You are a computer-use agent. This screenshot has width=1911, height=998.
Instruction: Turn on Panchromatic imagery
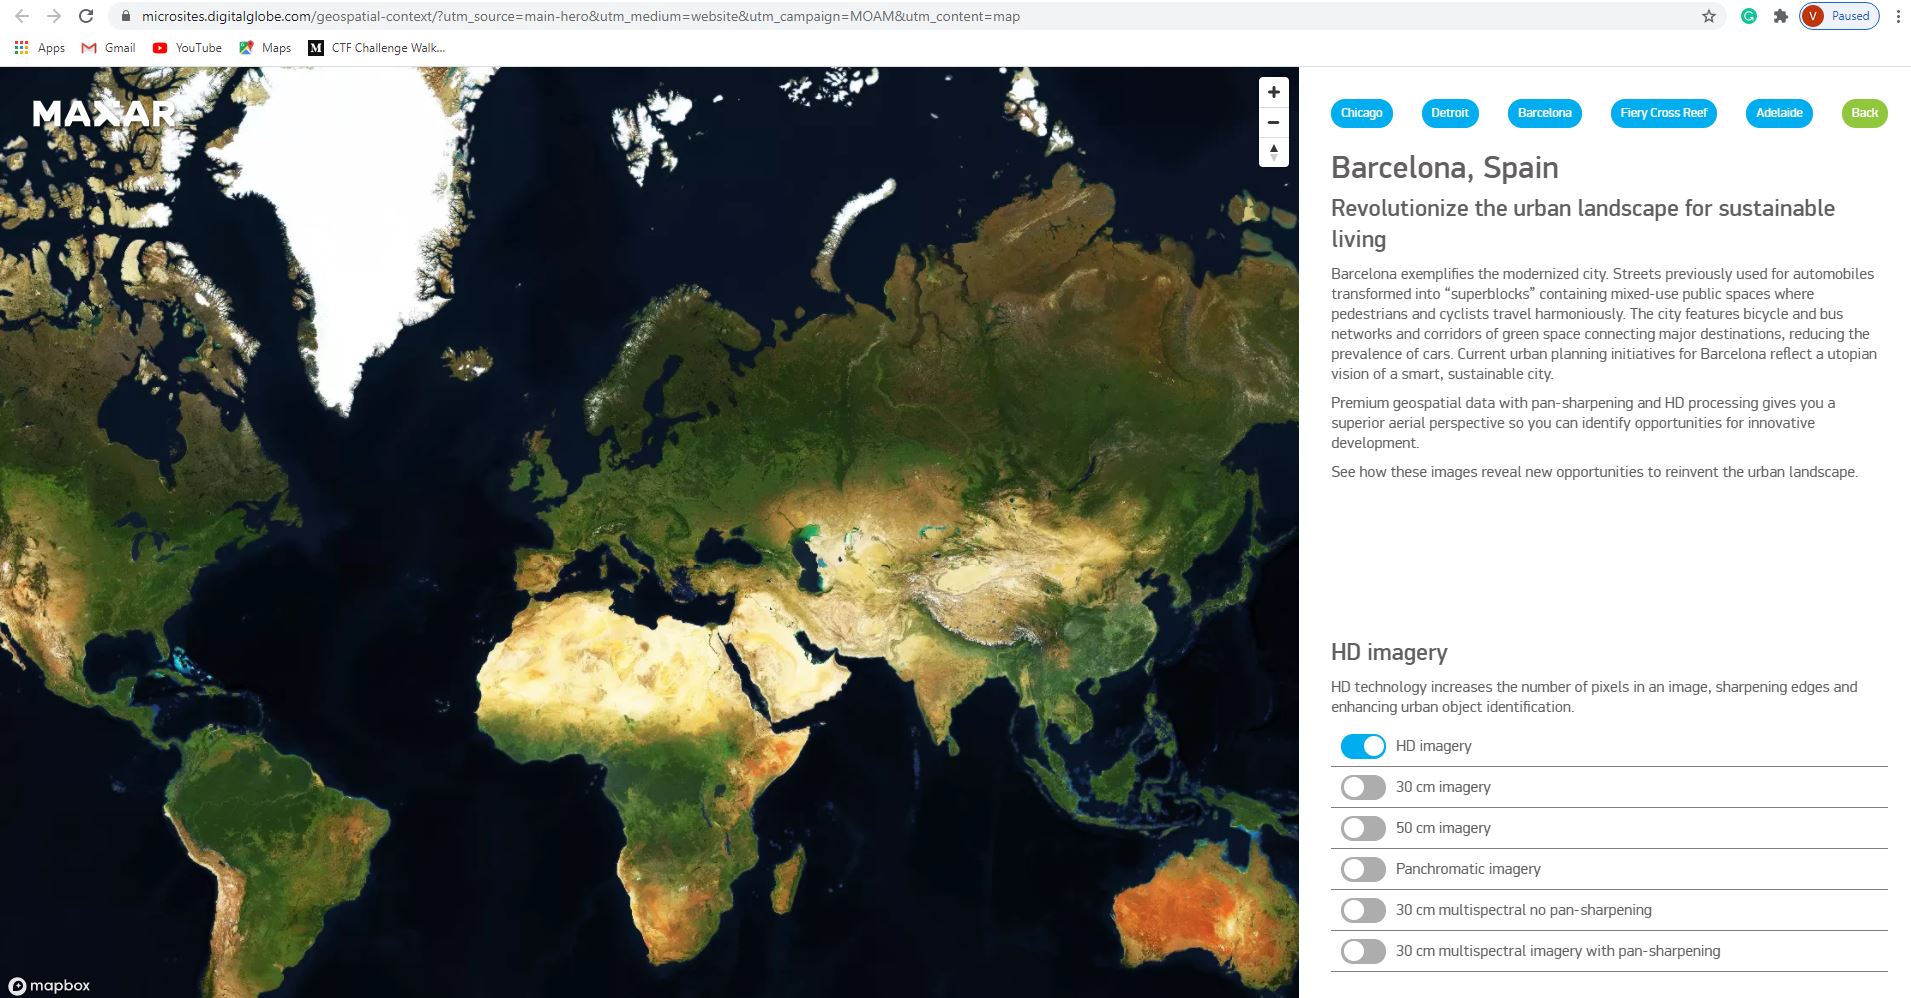click(x=1362, y=869)
